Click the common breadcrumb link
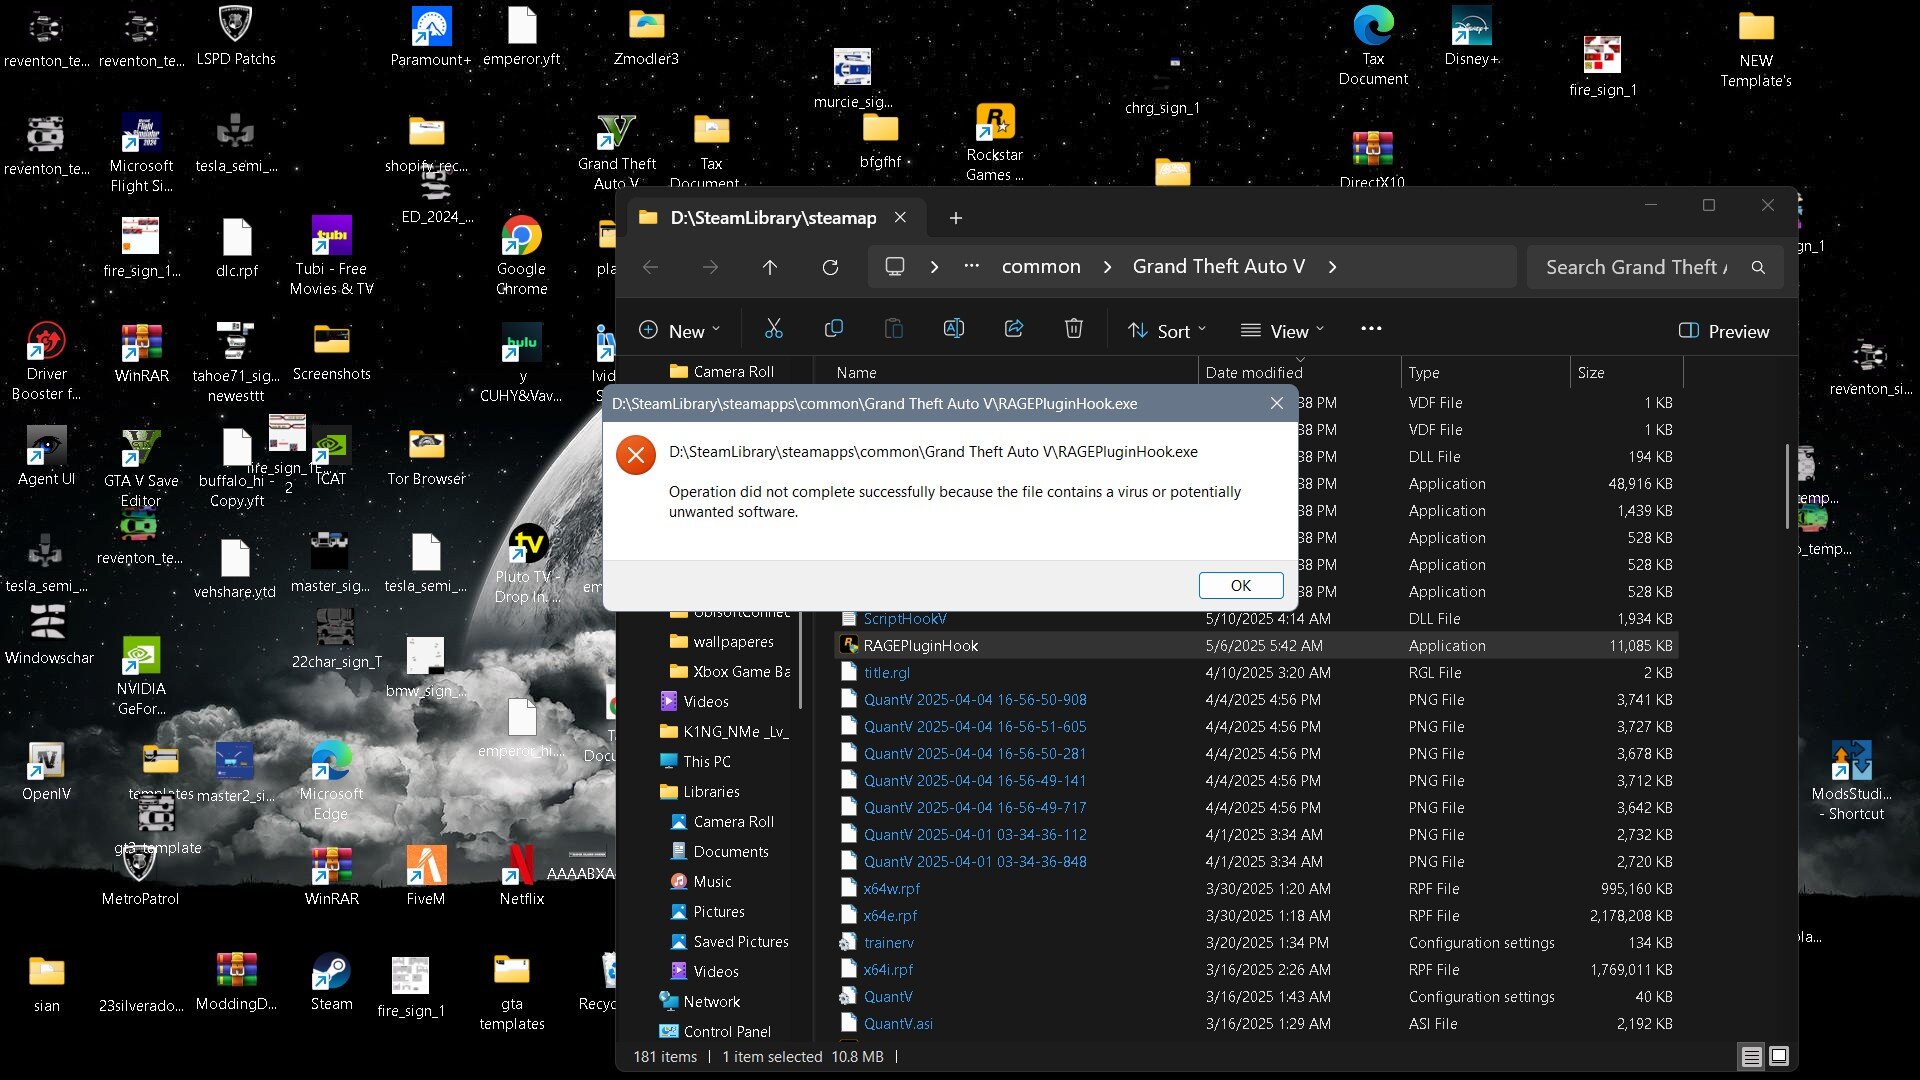 [x=1040, y=267]
